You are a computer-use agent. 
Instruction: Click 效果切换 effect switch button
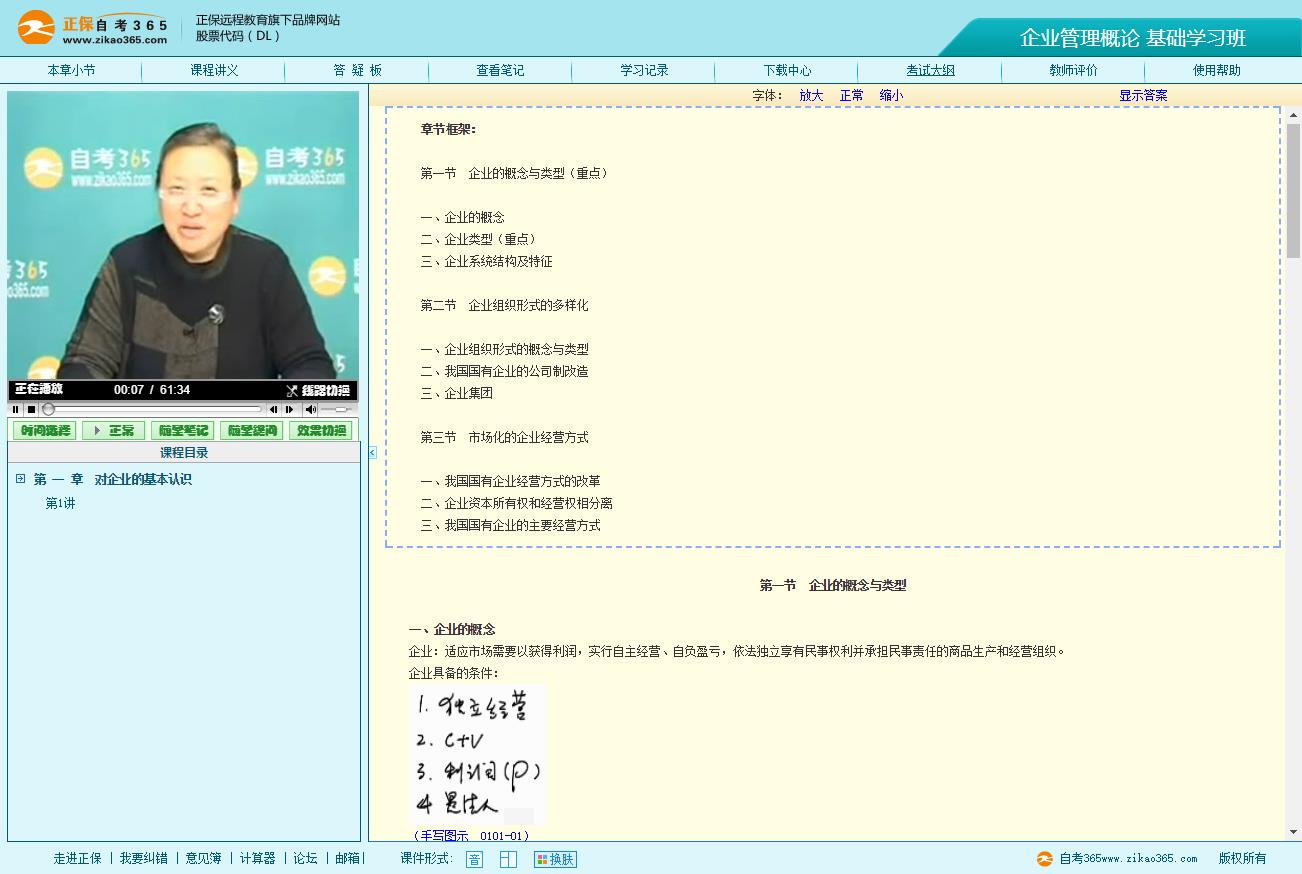point(320,430)
